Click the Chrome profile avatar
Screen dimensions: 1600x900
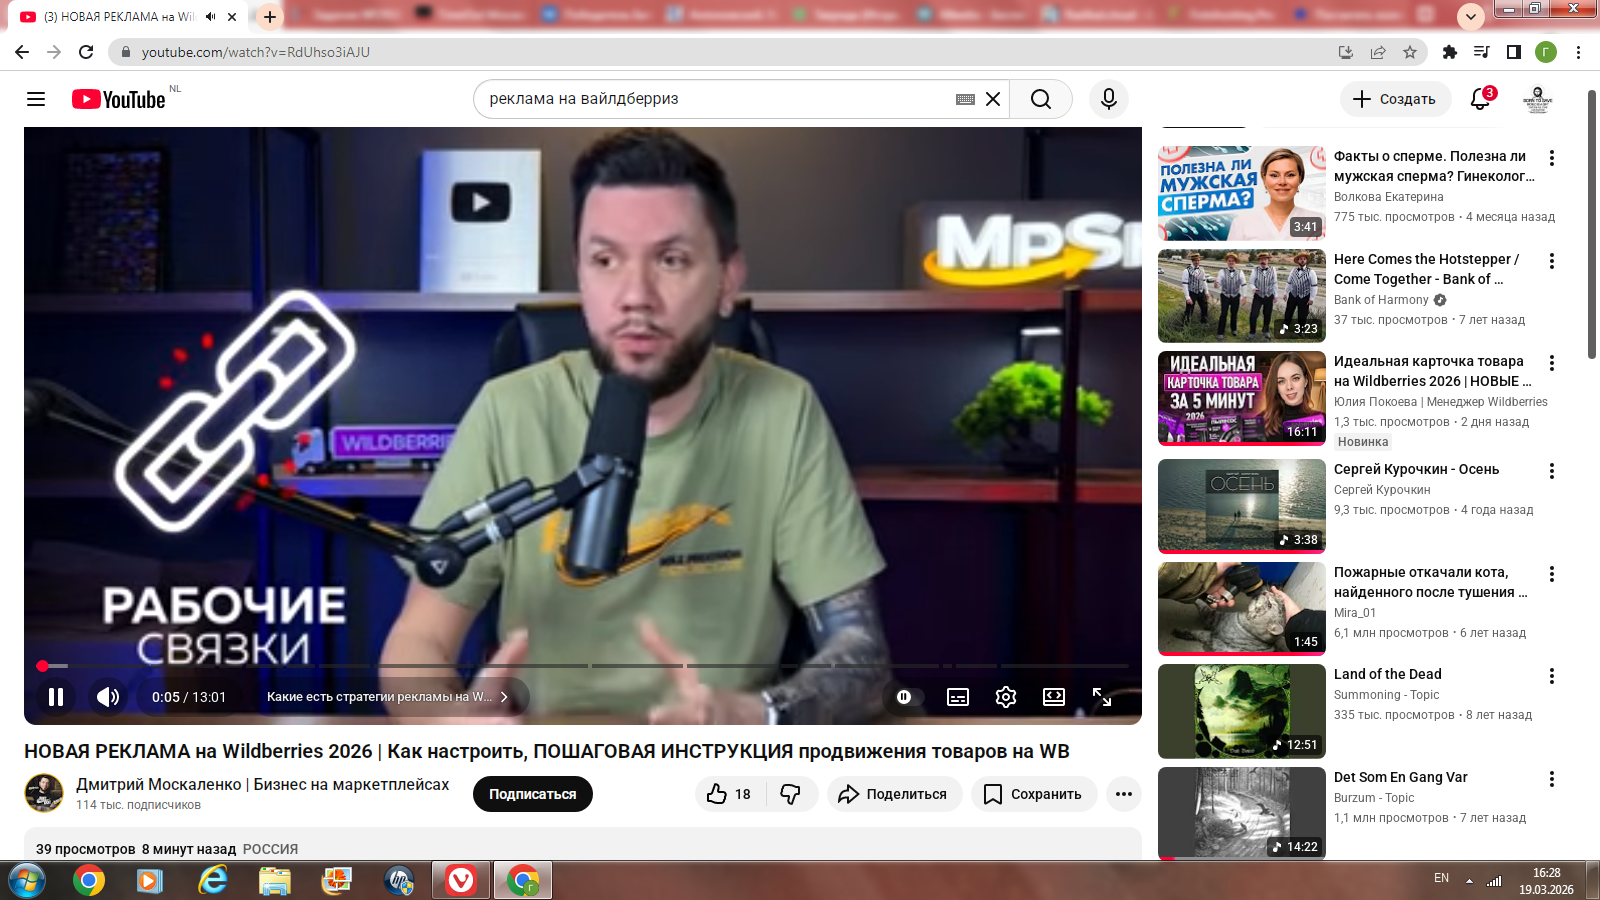coord(1546,52)
